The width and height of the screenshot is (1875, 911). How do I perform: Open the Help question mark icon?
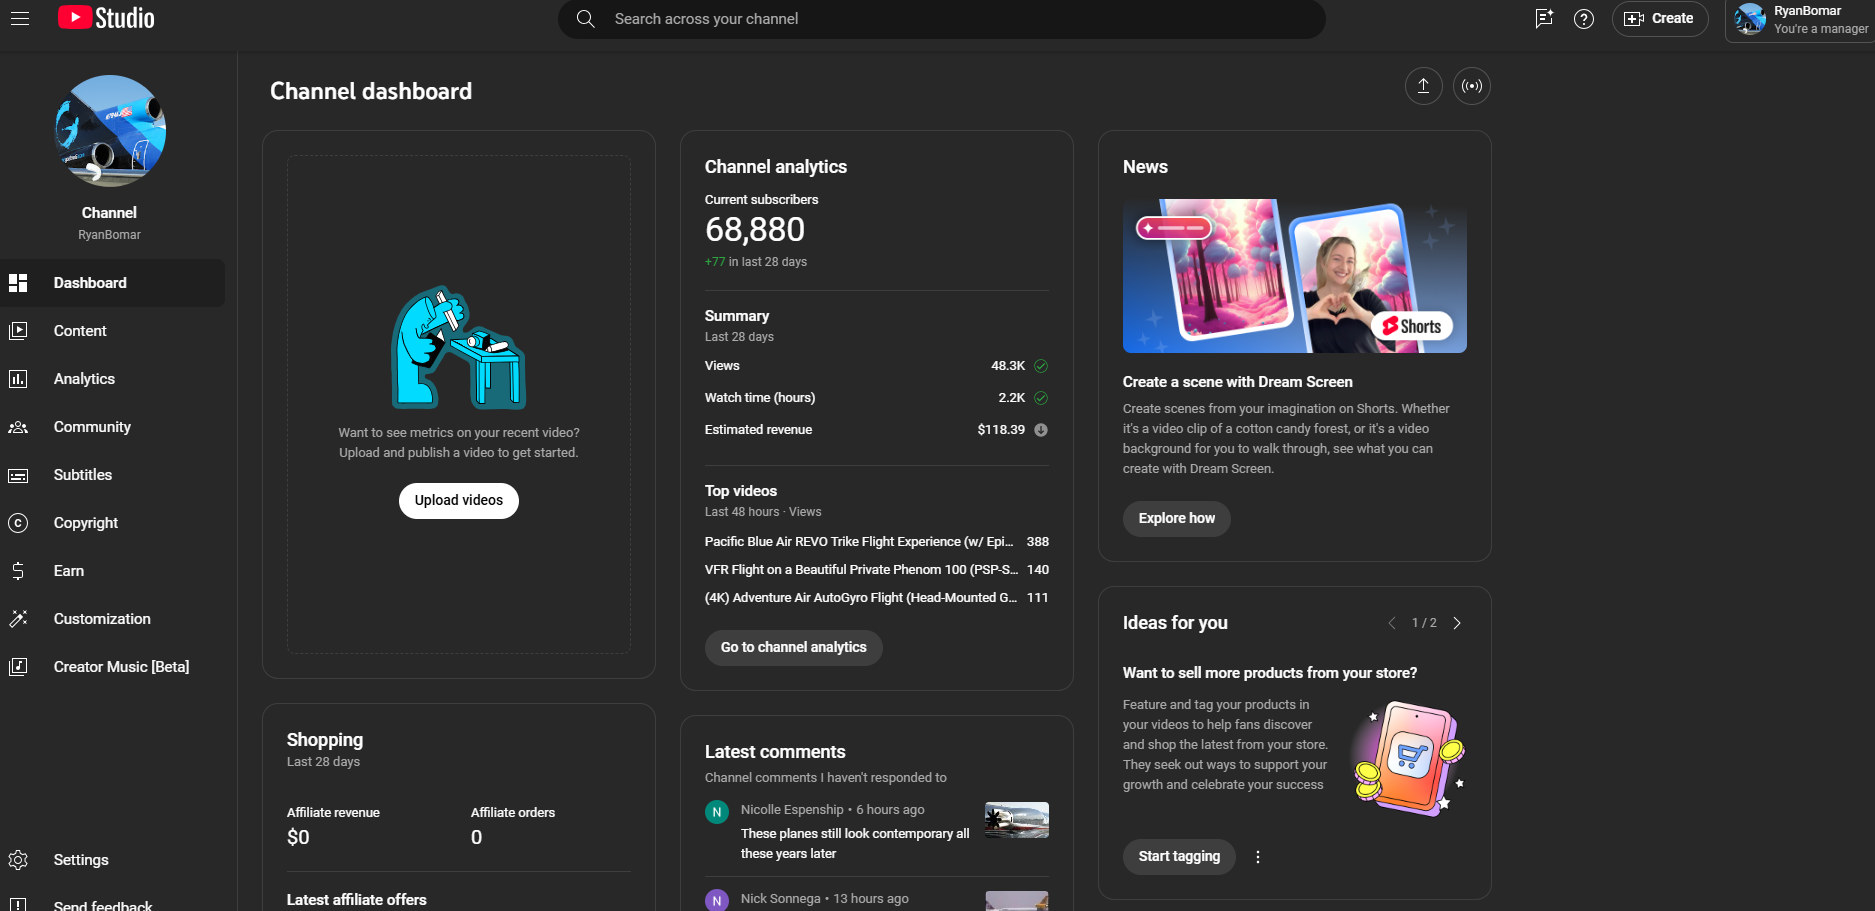coord(1584,19)
